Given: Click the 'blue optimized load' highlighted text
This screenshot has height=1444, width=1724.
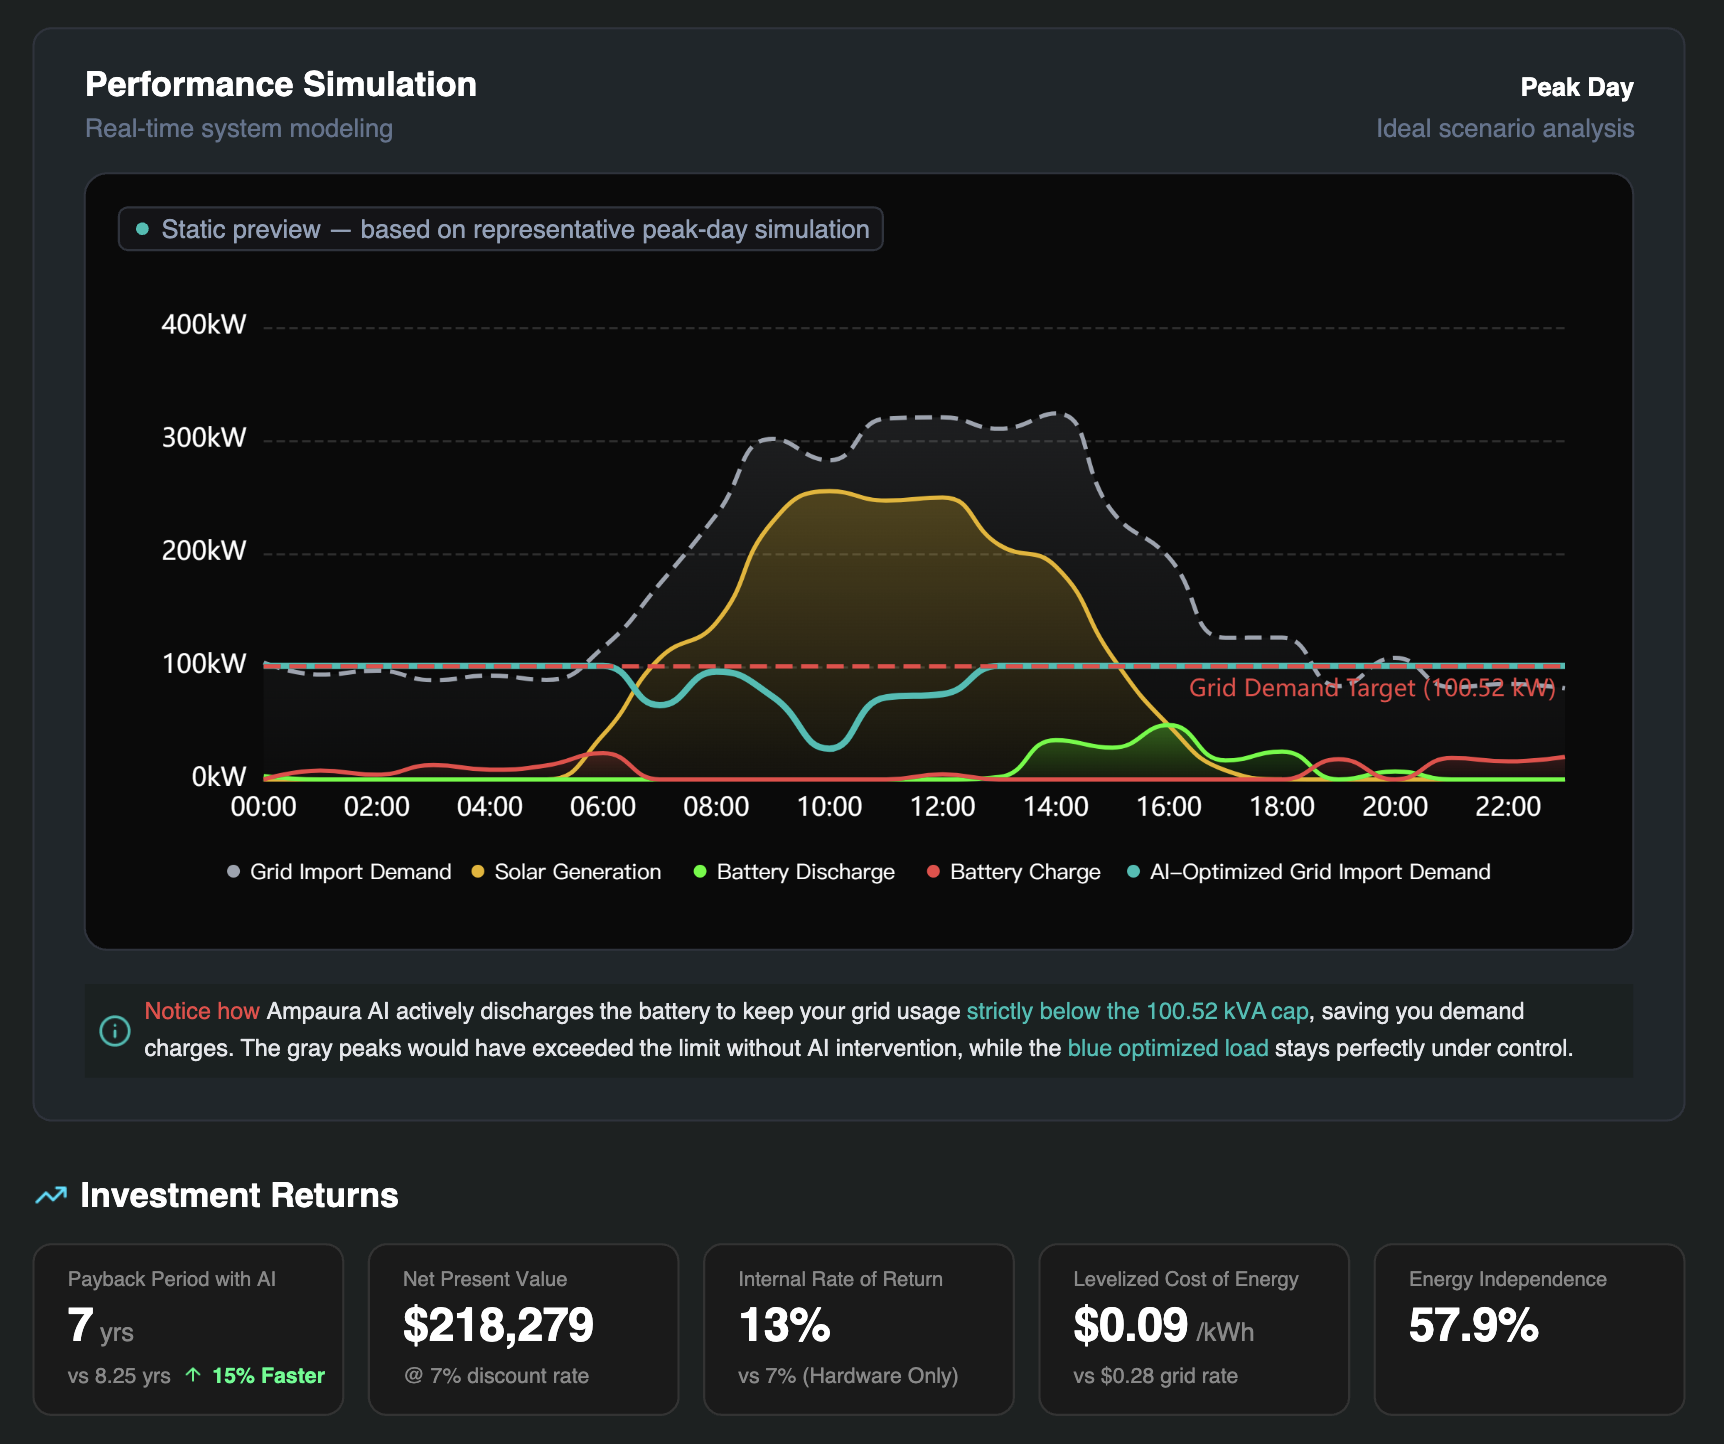Looking at the screenshot, I should tap(1168, 1049).
